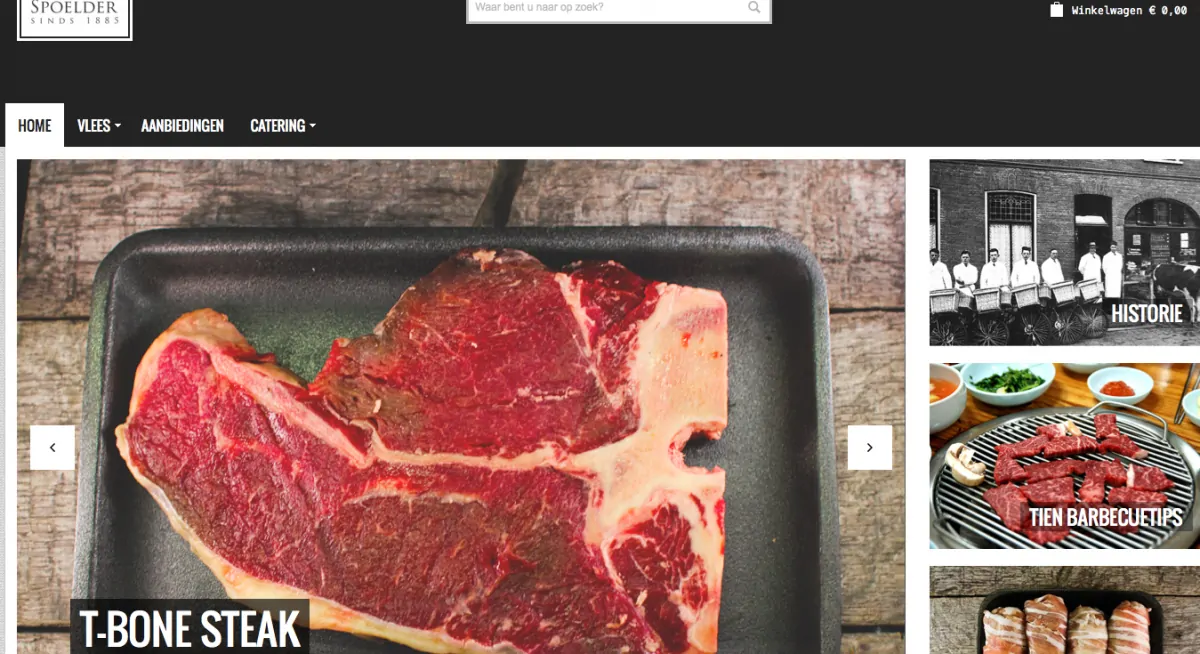Viewport: 1200px width, 654px height.
Task: Click the Spoelder logo
Action: (75, 19)
